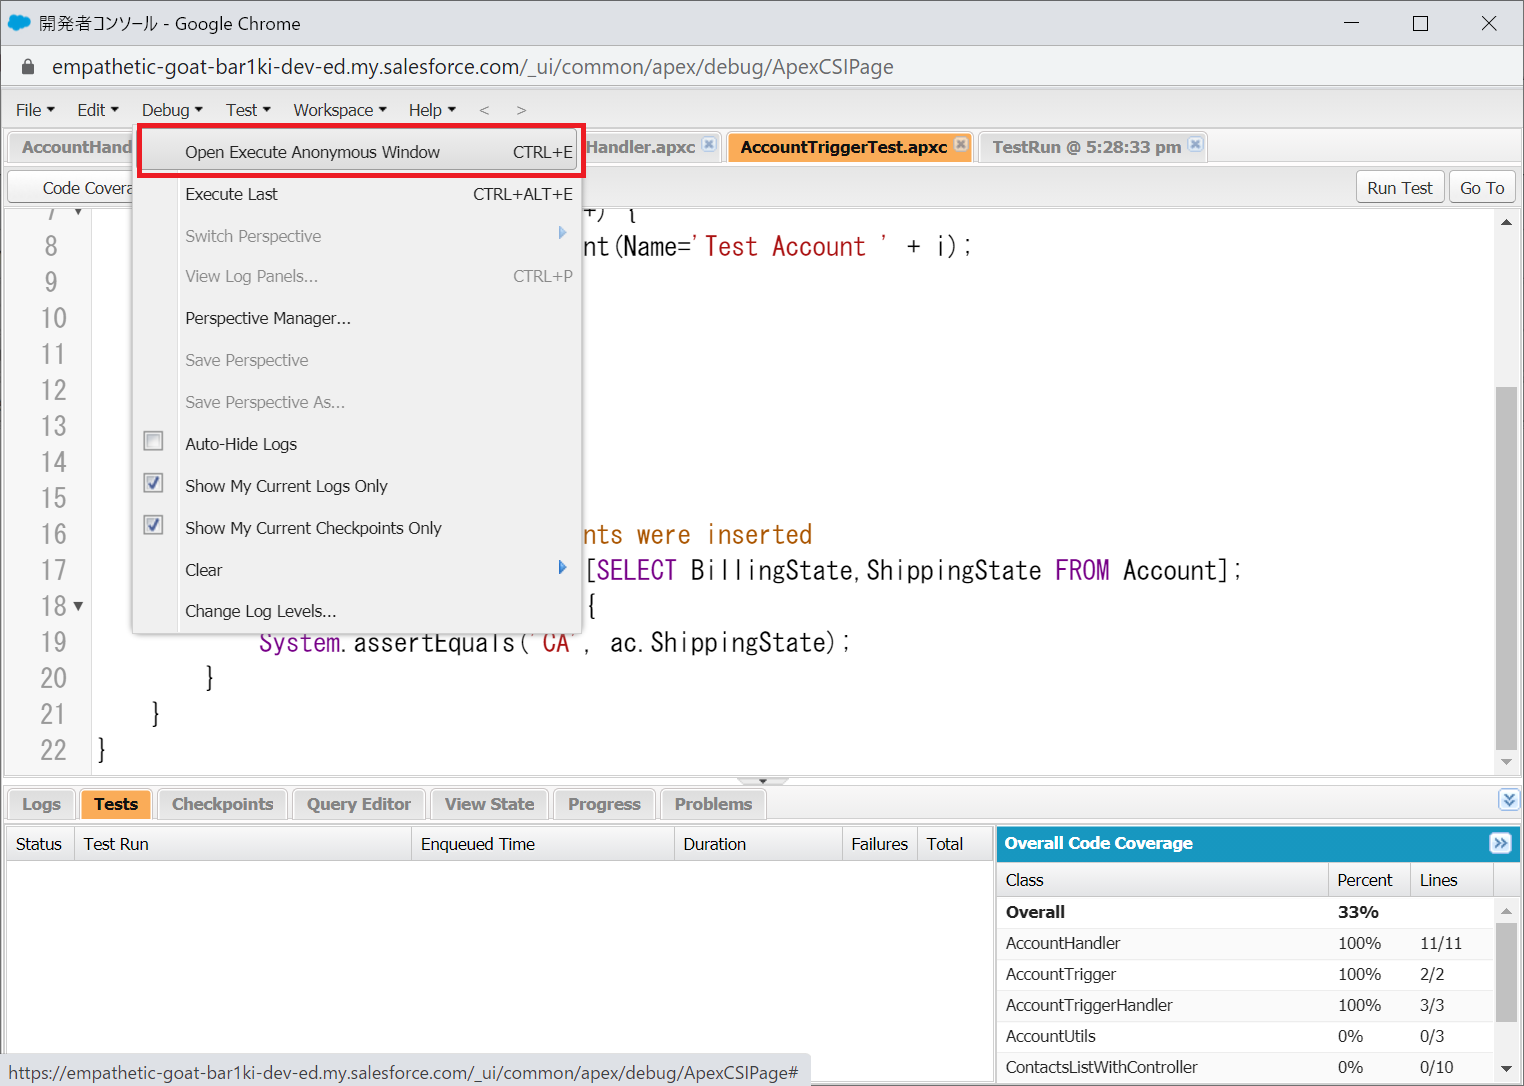Open the Test menu dropdown

point(248,110)
